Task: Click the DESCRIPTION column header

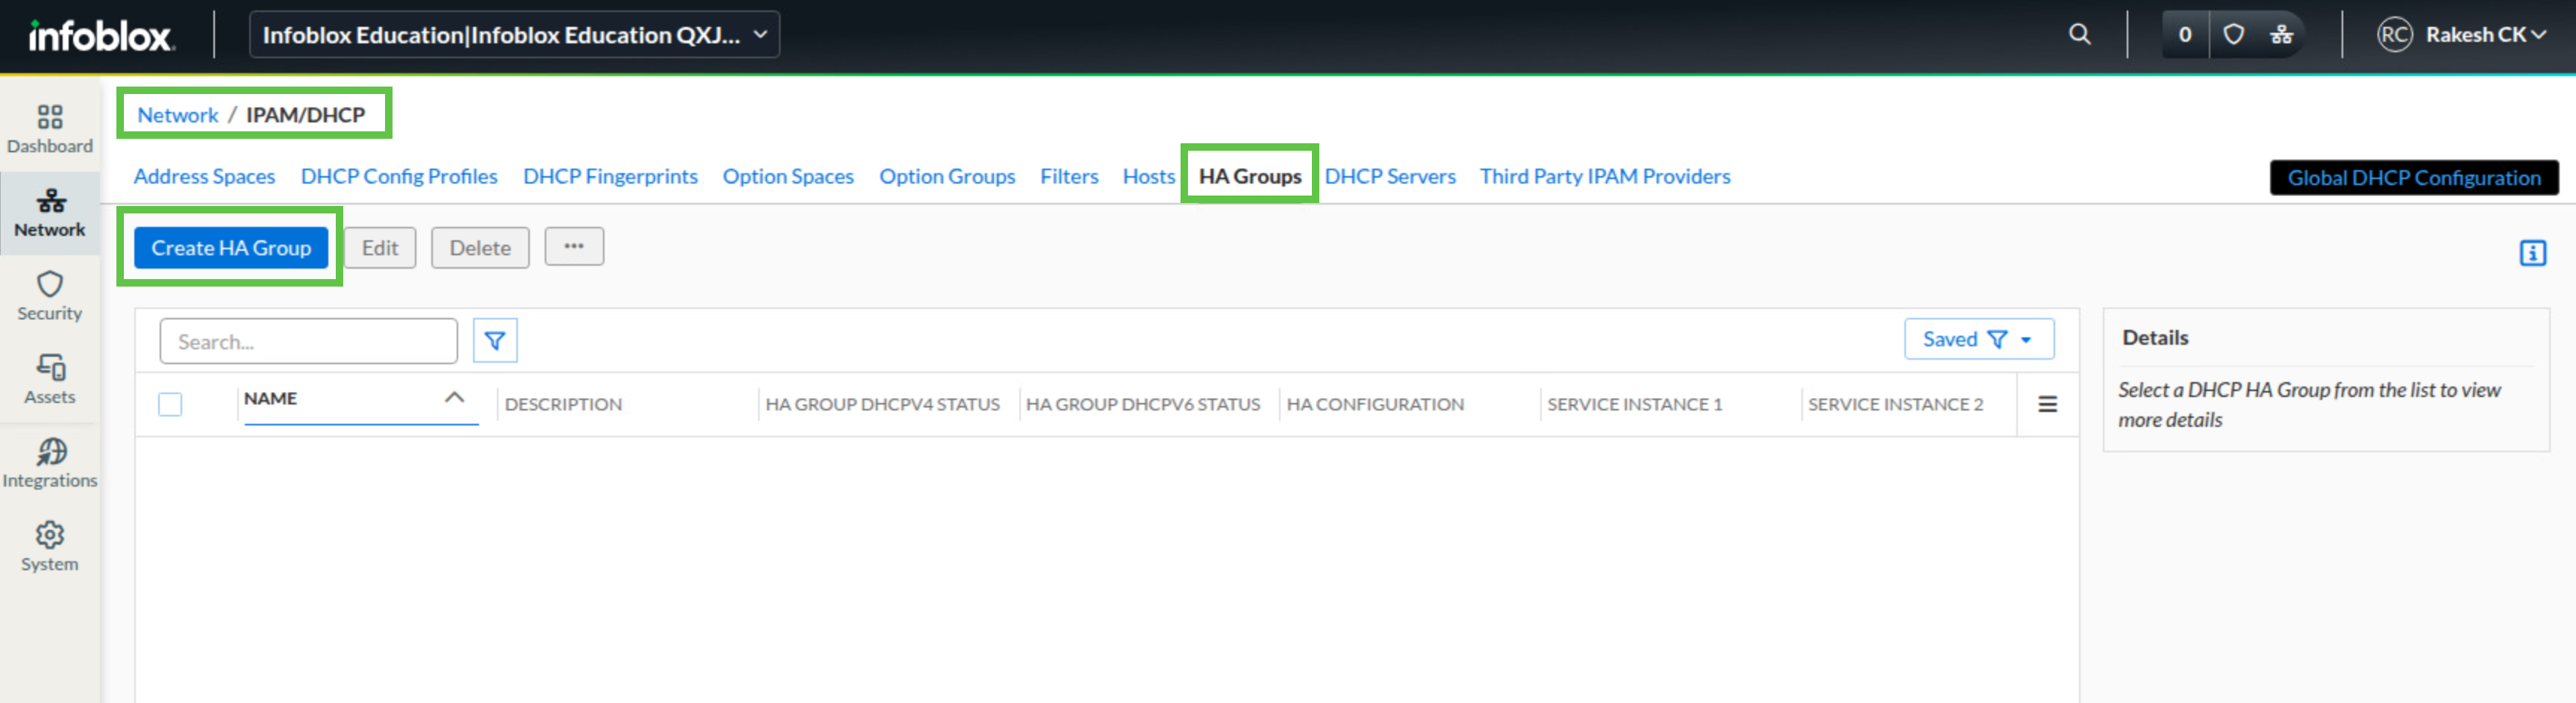Action: [563, 404]
